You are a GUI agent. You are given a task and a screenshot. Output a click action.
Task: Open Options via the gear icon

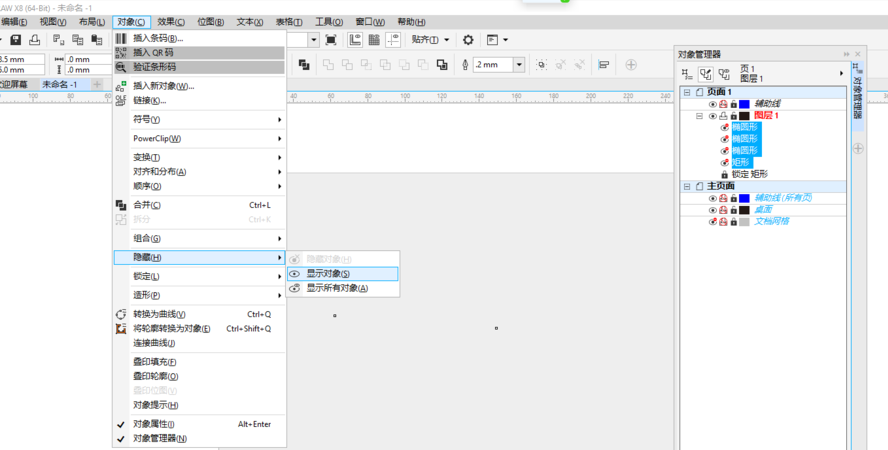pyautogui.click(x=468, y=40)
